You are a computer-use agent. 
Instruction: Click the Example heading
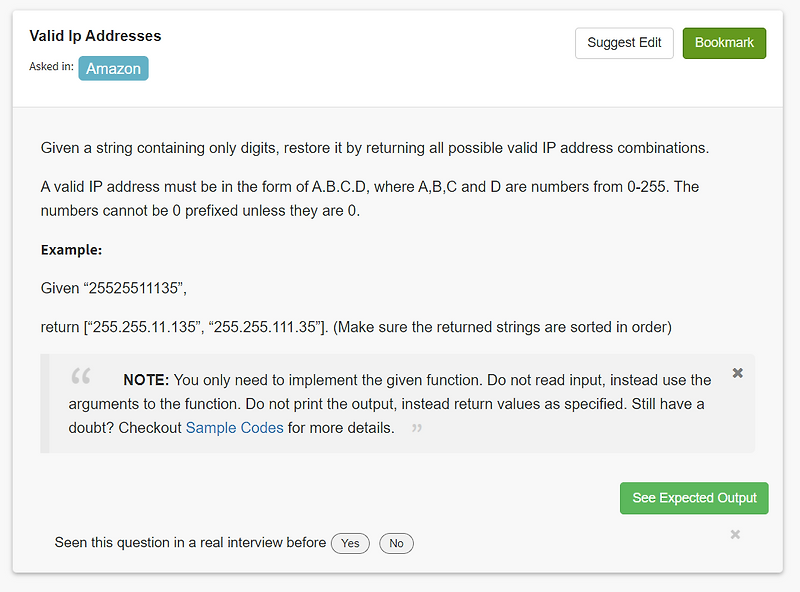(62, 249)
